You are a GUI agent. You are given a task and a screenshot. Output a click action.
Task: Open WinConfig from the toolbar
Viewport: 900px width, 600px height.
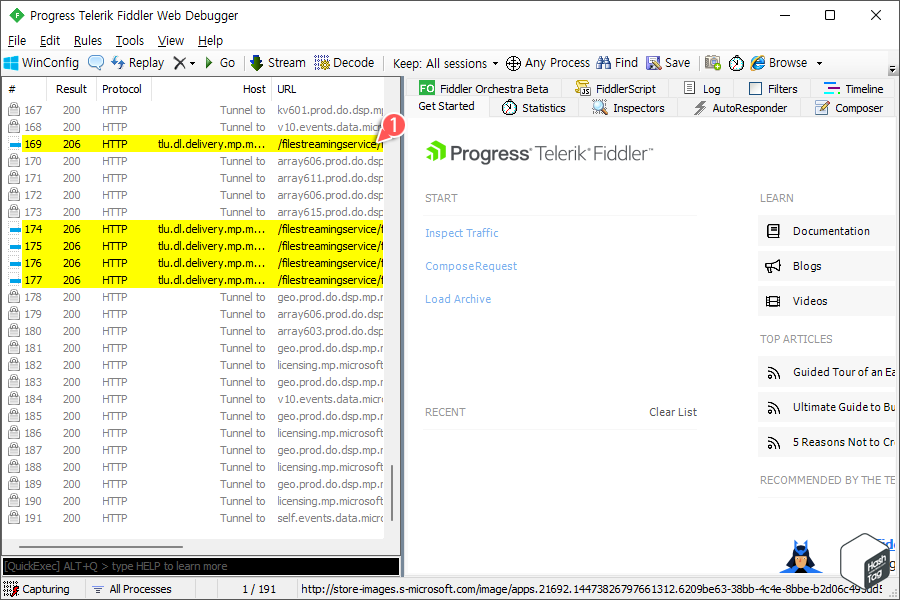41,63
